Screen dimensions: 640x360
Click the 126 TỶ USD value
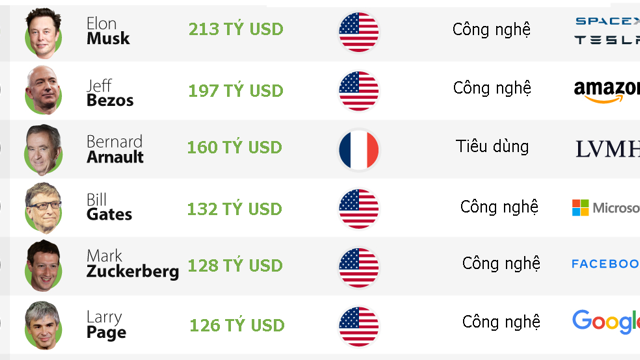click(x=237, y=325)
